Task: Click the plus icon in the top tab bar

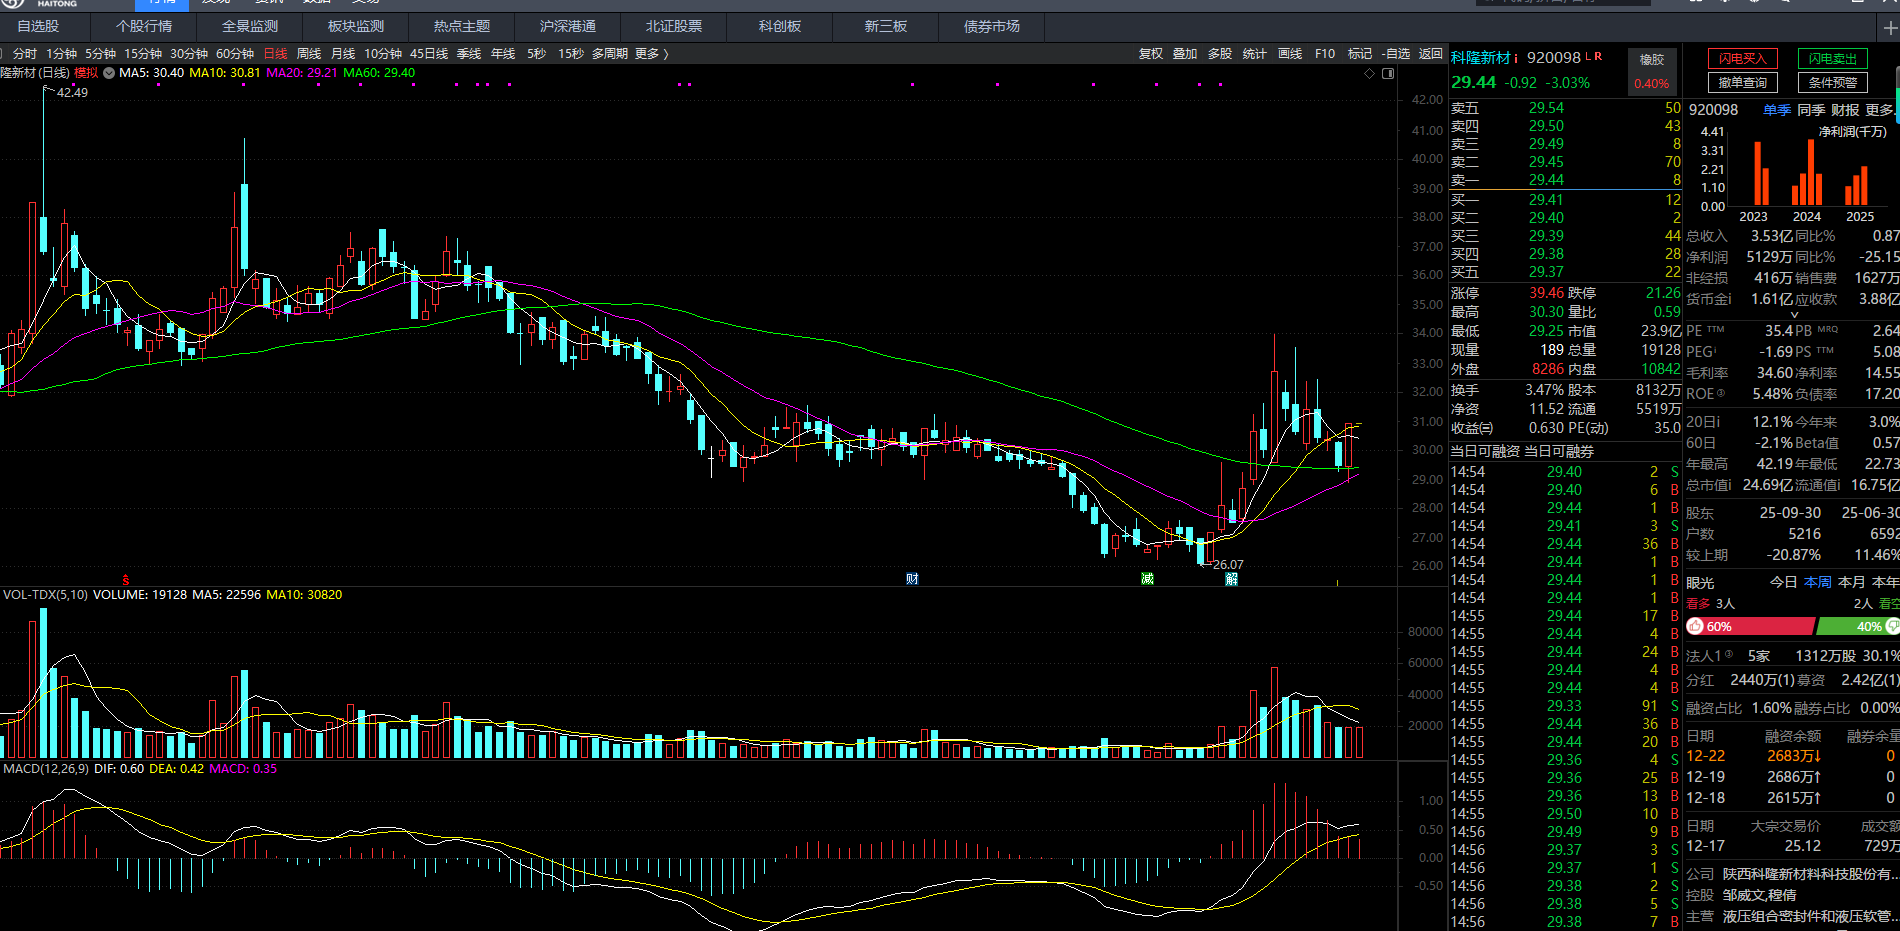Action: click(x=1889, y=27)
